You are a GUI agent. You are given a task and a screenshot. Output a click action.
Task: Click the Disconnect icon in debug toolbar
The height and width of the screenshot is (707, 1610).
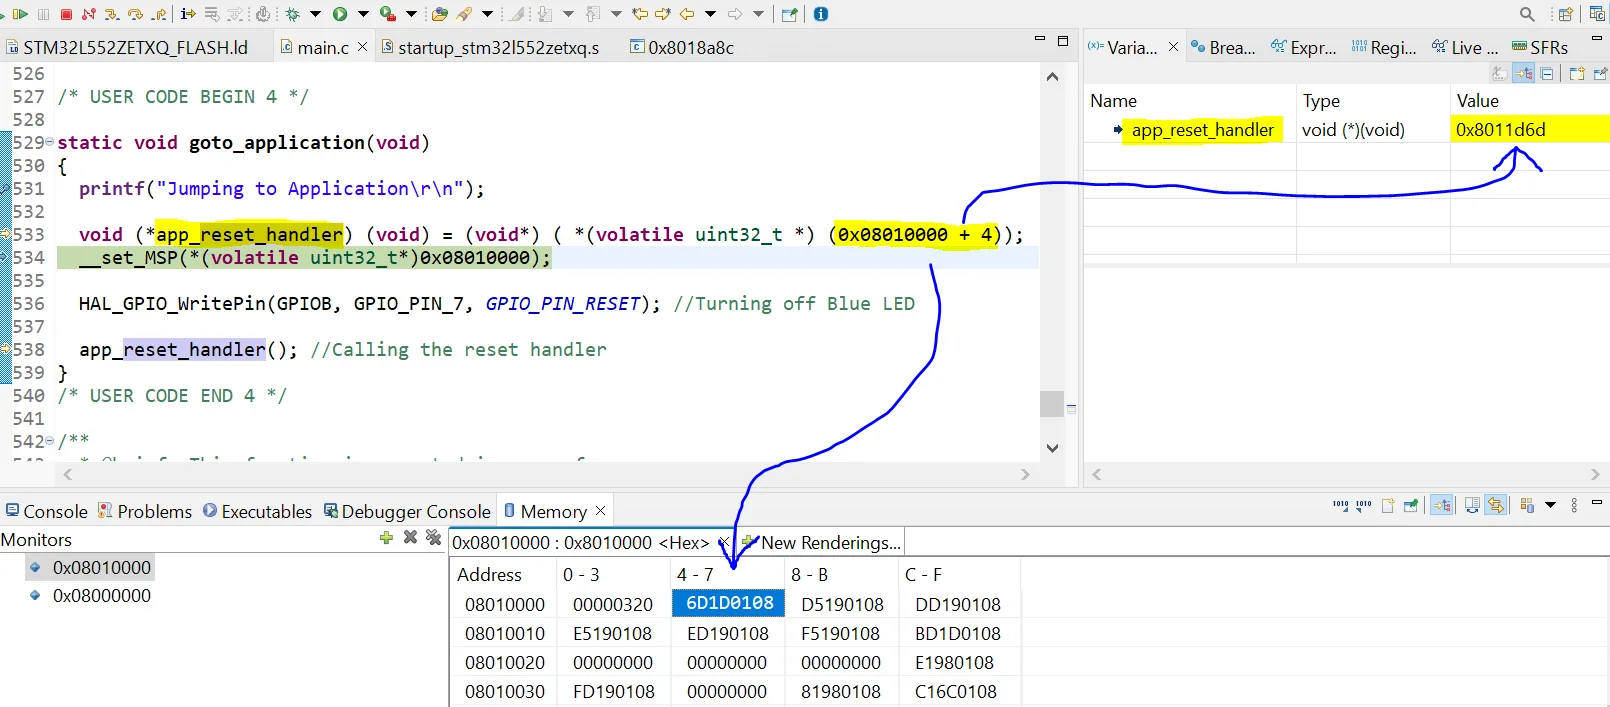point(89,14)
